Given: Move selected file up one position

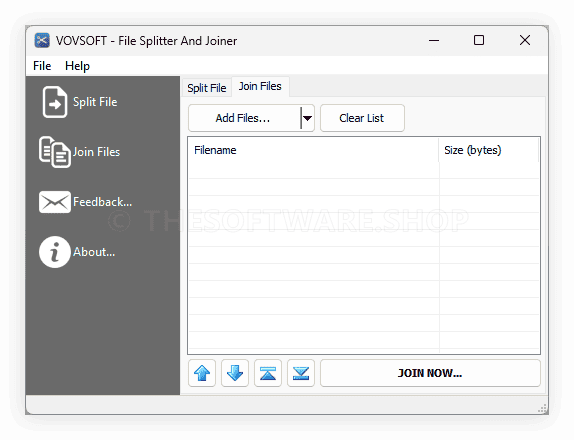Looking at the screenshot, I should [x=202, y=373].
